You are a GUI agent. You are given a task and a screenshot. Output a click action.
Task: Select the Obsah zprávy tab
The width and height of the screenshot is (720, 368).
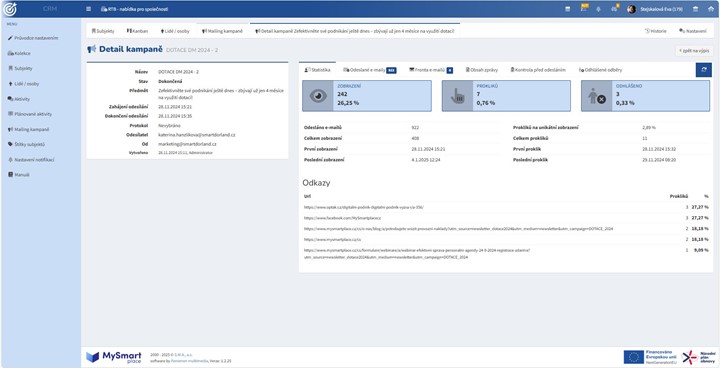[482, 70]
